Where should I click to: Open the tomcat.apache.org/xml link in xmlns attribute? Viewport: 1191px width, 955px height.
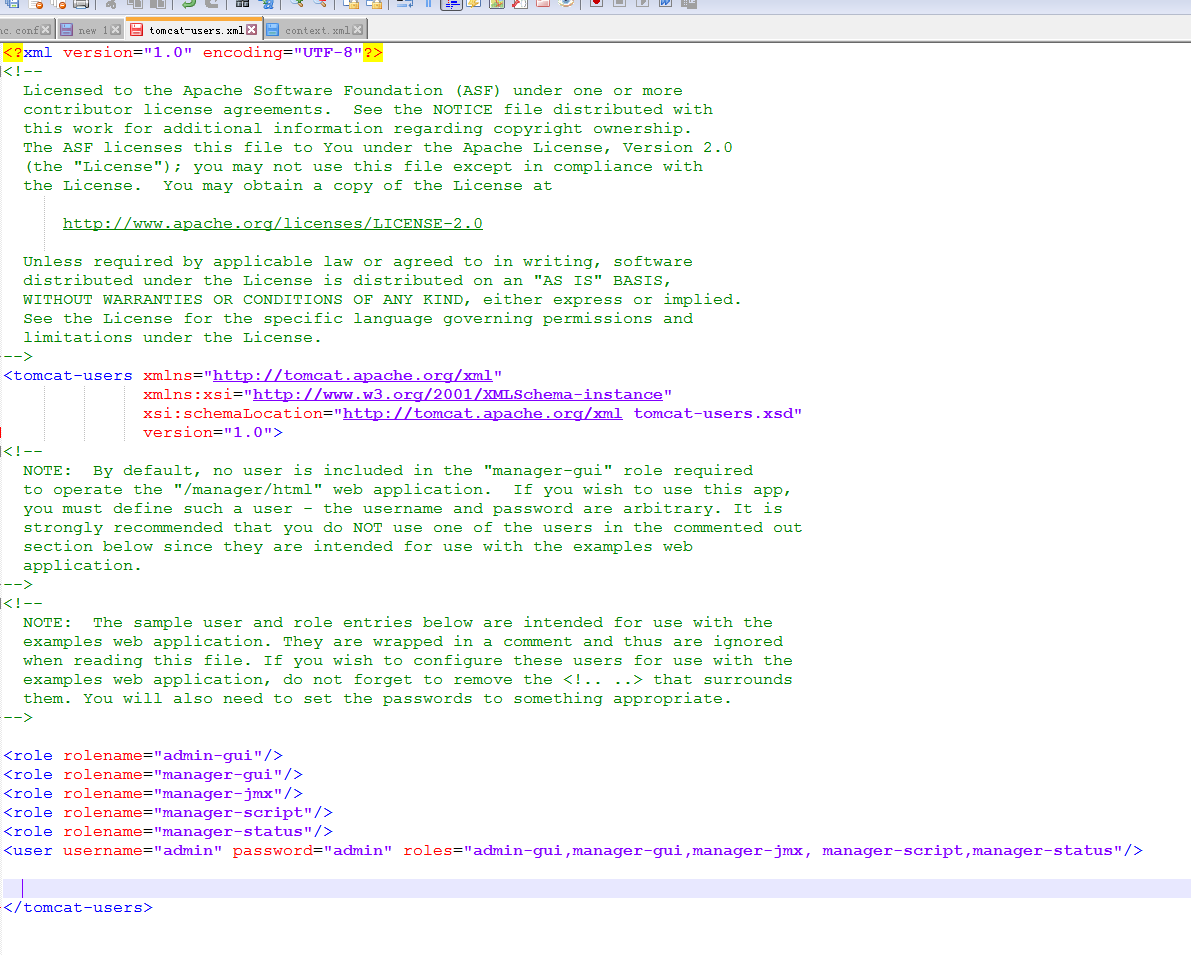tap(352, 375)
